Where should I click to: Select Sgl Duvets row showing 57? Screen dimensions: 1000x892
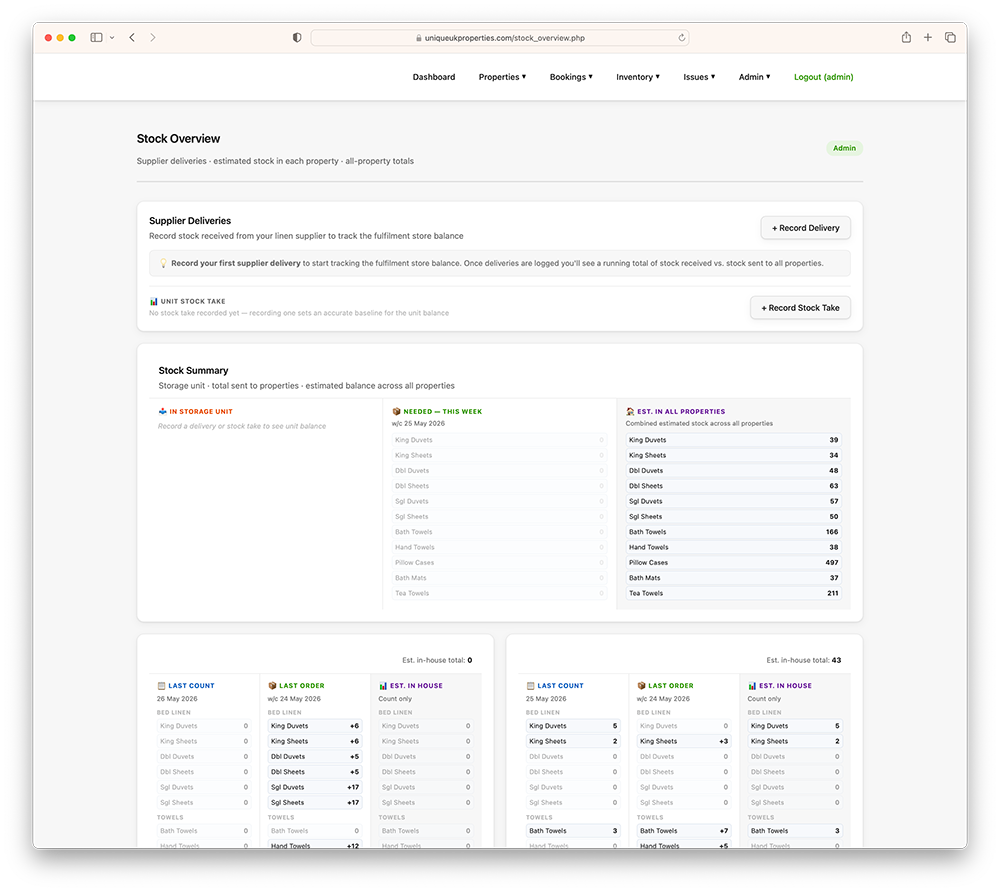click(733, 501)
